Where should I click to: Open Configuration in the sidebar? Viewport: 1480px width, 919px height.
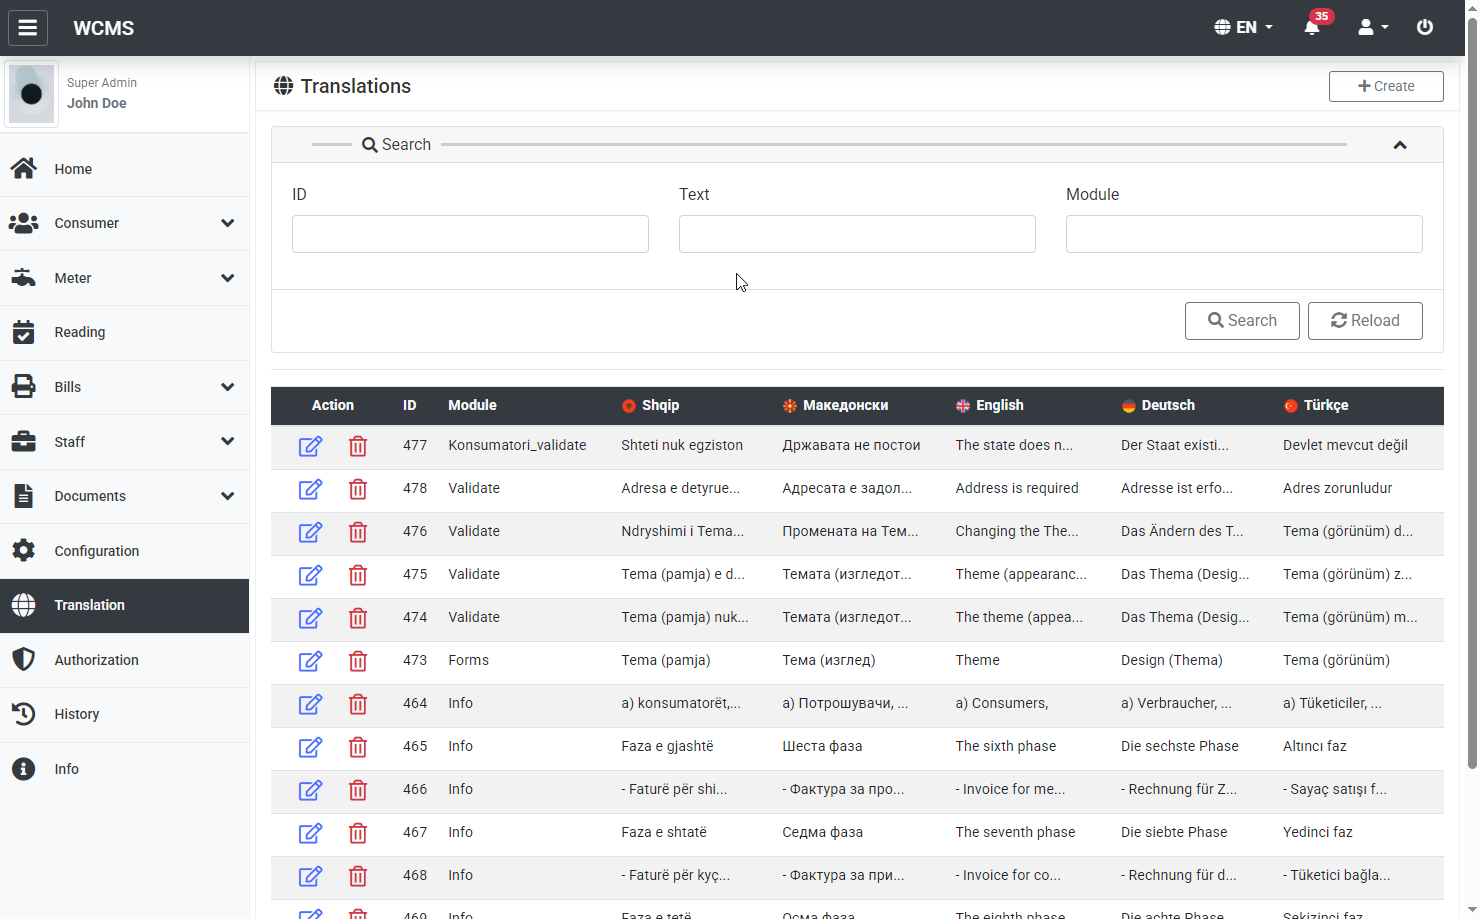tap(124, 551)
